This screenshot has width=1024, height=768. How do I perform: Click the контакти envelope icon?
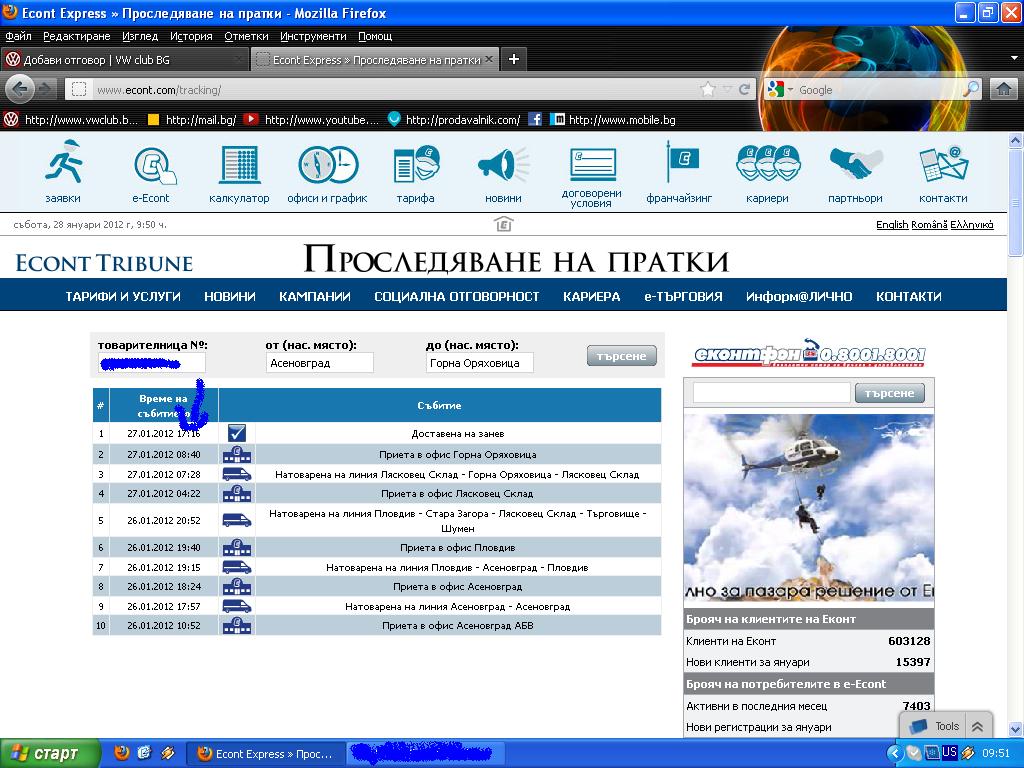coord(943,164)
